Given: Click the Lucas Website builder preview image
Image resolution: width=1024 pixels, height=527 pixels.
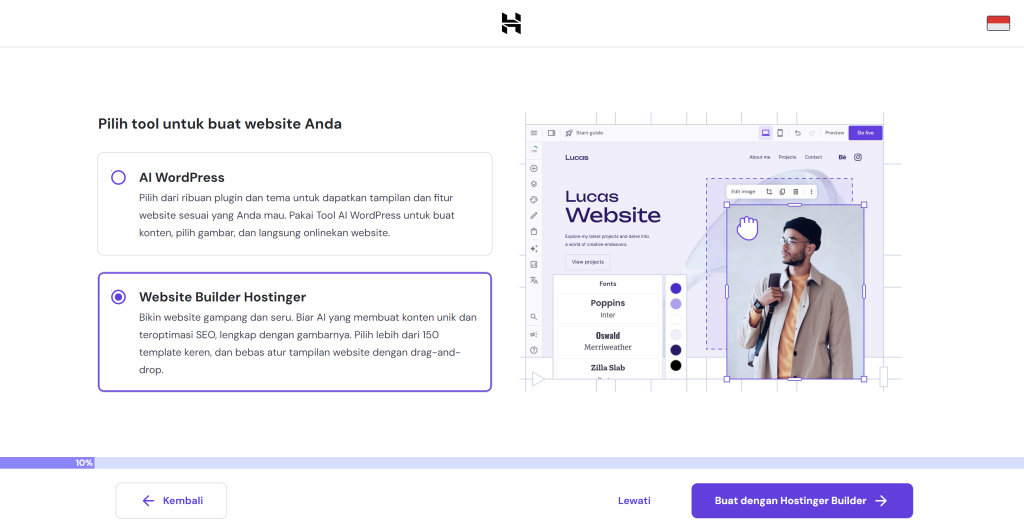Looking at the screenshot, I should pyautogui.click(x=713, y=252).
